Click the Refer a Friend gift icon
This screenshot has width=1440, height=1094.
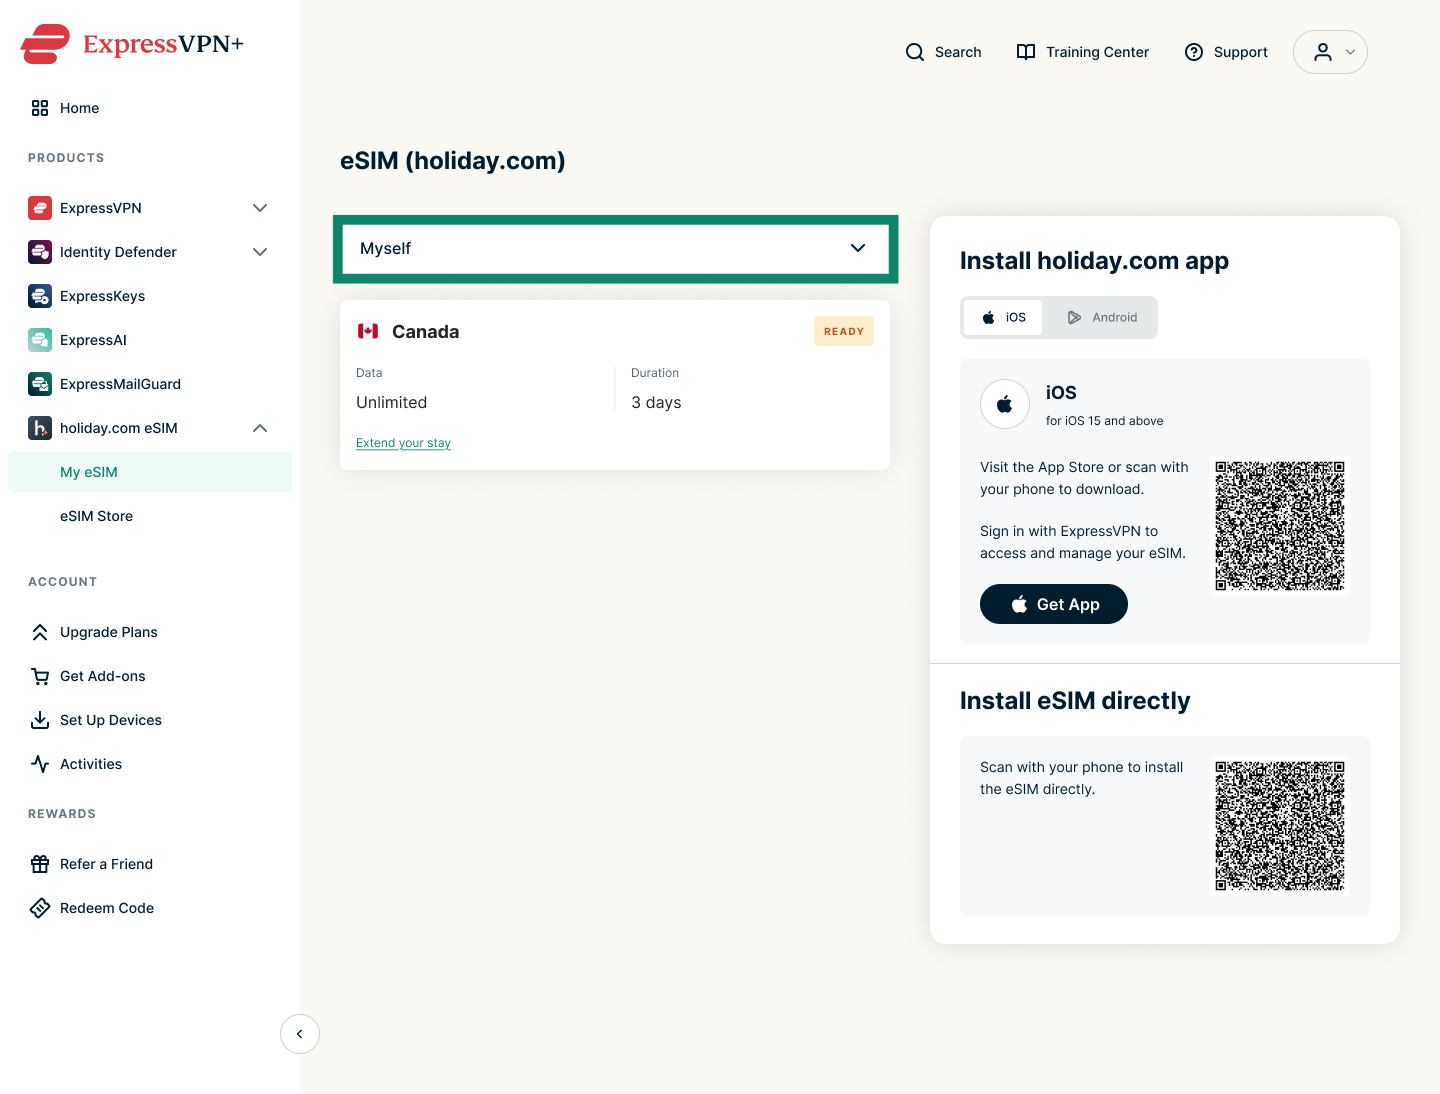pos(40,864)
